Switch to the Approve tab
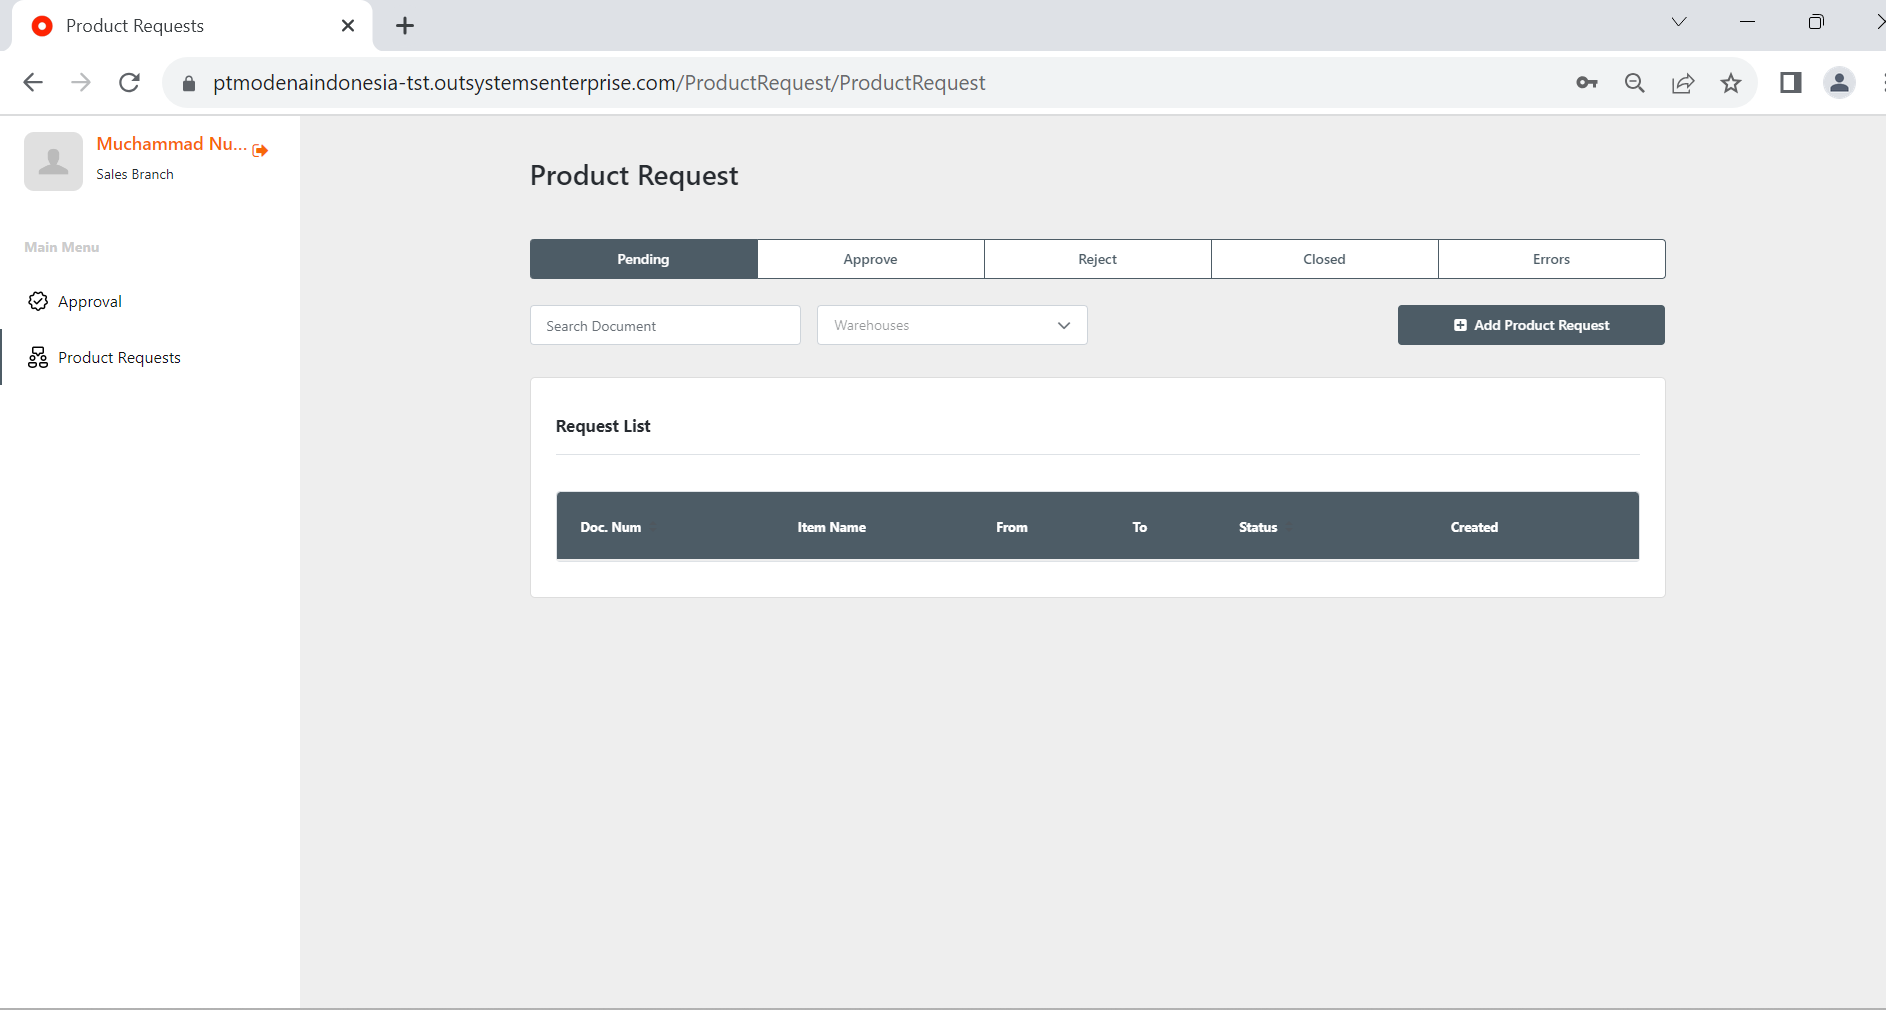Screen dimensions: 1886x1010 point(870,259)
